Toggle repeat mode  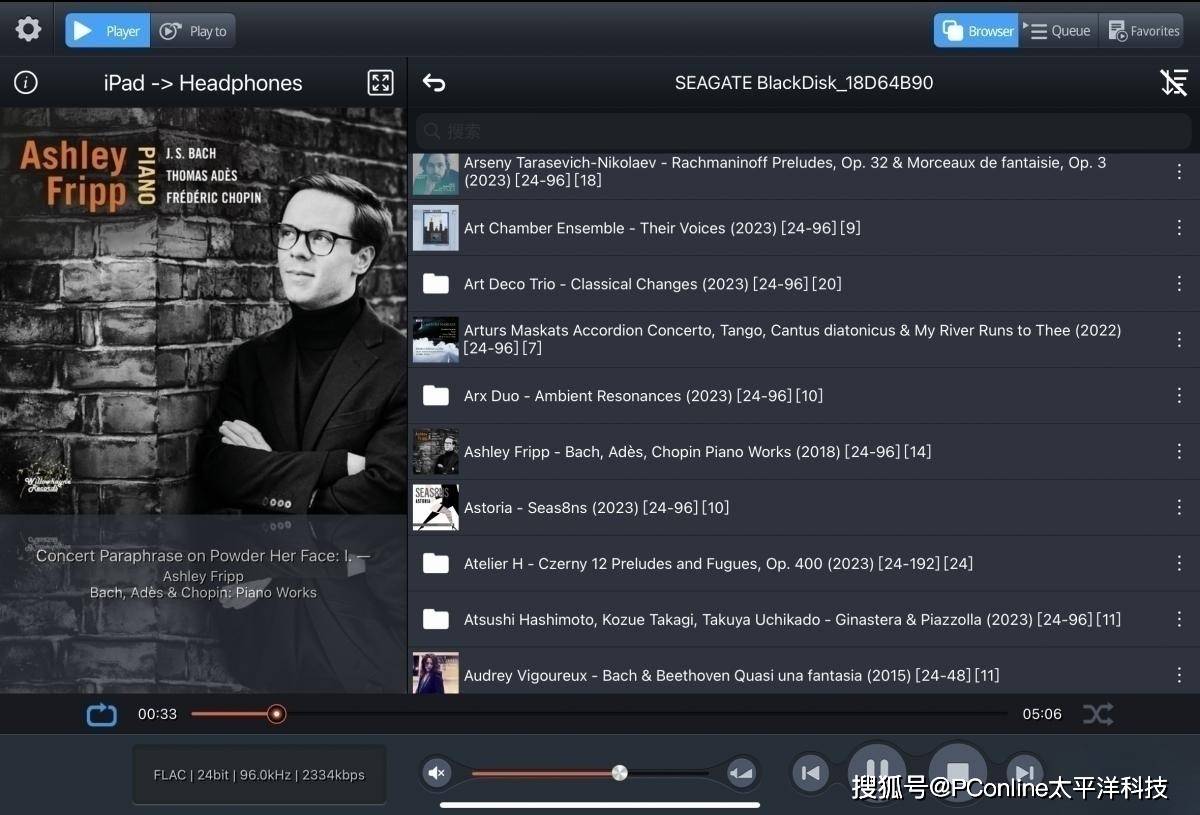click(101, 714)
